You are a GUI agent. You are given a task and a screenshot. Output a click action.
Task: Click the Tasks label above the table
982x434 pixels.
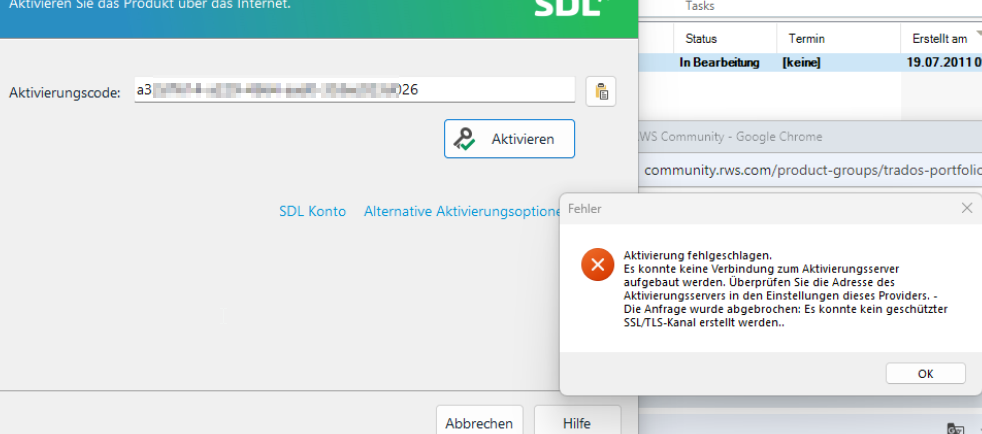point(700,6)
